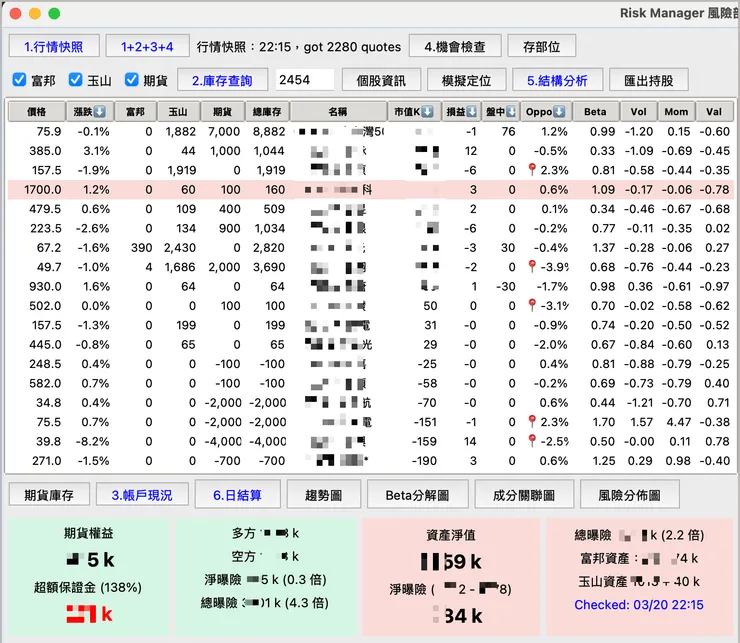
Task: Open 3.帳戶現況 account status
Action: point(142,495)
